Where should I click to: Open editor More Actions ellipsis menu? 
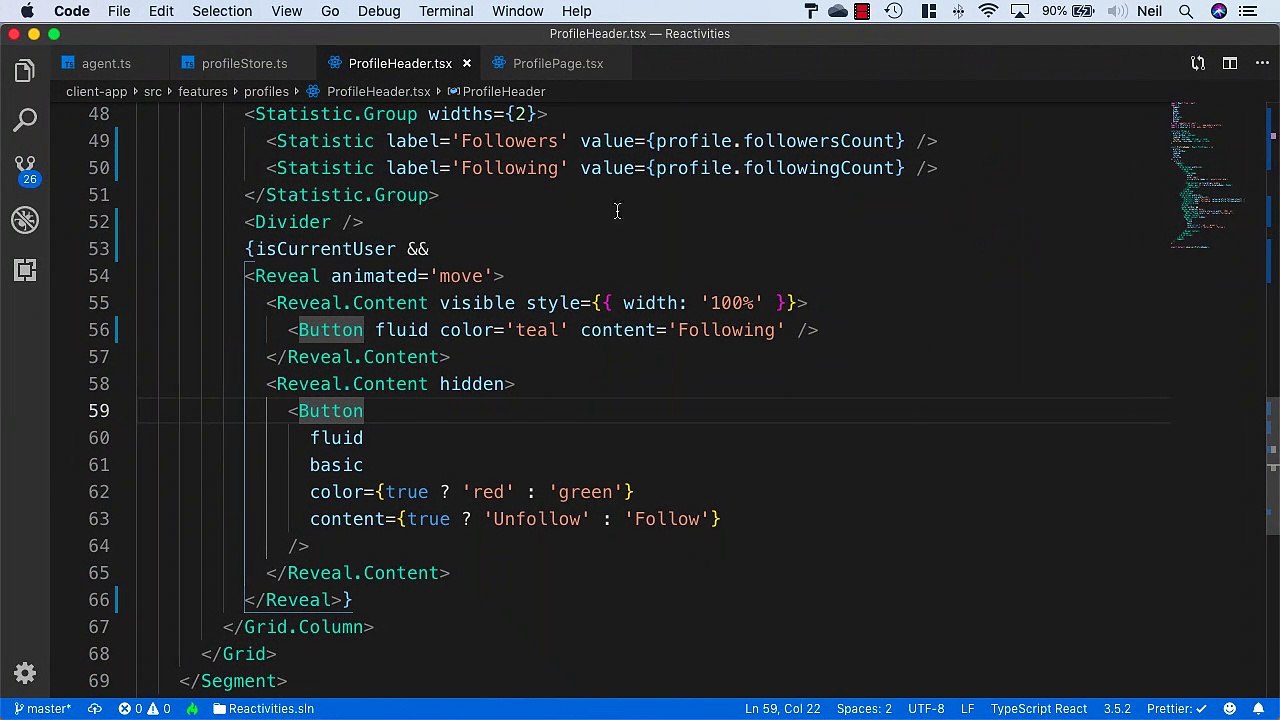click(1262, 63)
